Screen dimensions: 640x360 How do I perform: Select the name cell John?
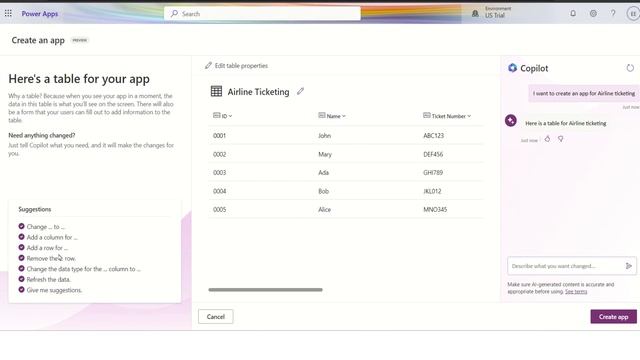click(324, 136)
